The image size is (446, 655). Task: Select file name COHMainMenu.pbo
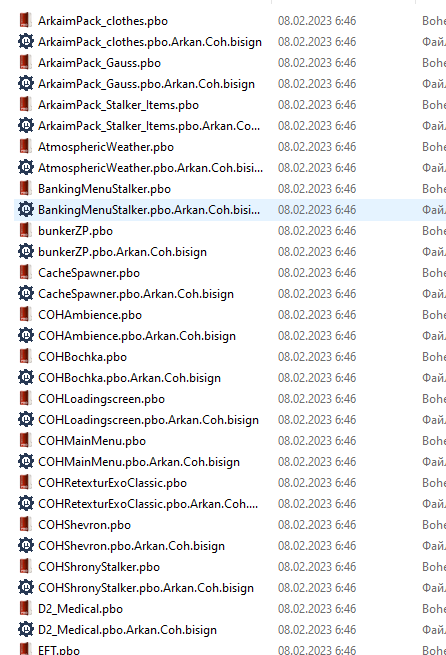92,441
